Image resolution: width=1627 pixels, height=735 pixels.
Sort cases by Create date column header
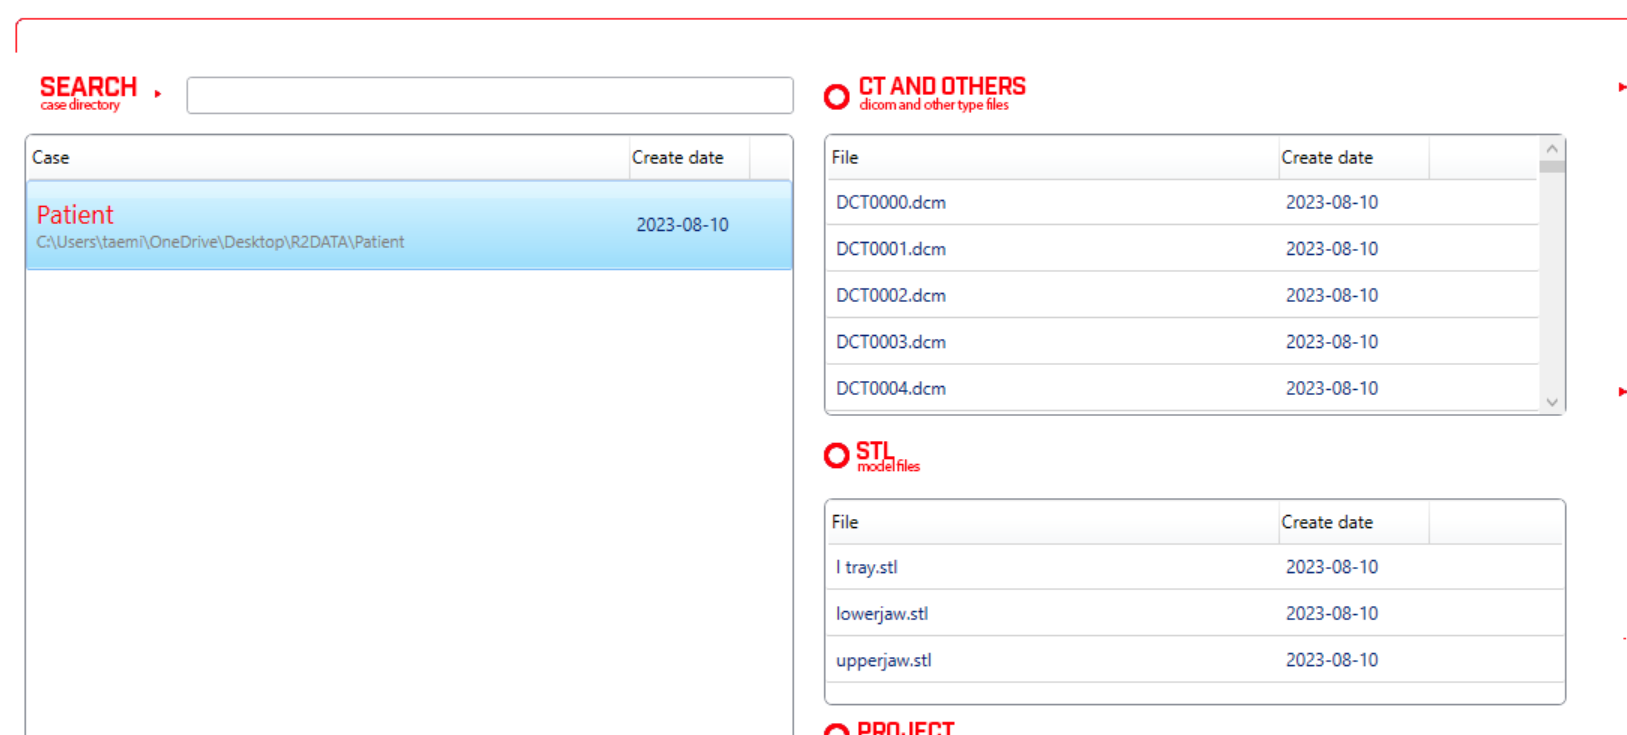coord(689,158)
